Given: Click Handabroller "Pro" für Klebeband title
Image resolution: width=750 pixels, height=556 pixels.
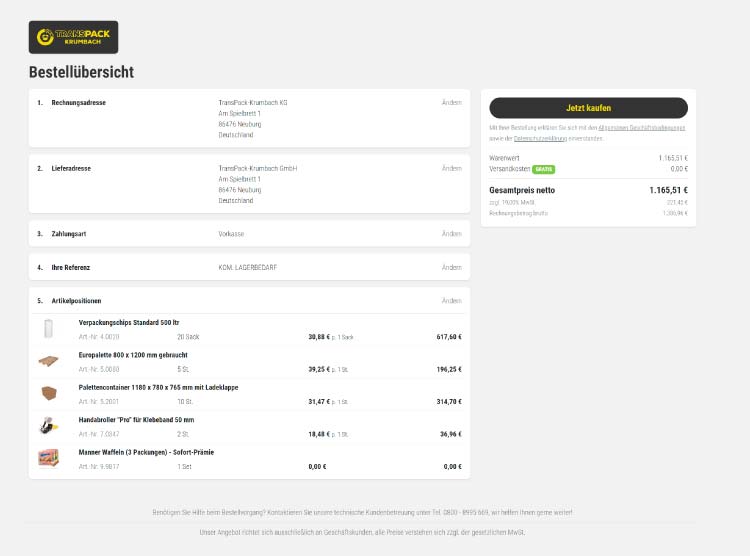Looking at the screenshot, I should 136,420.
